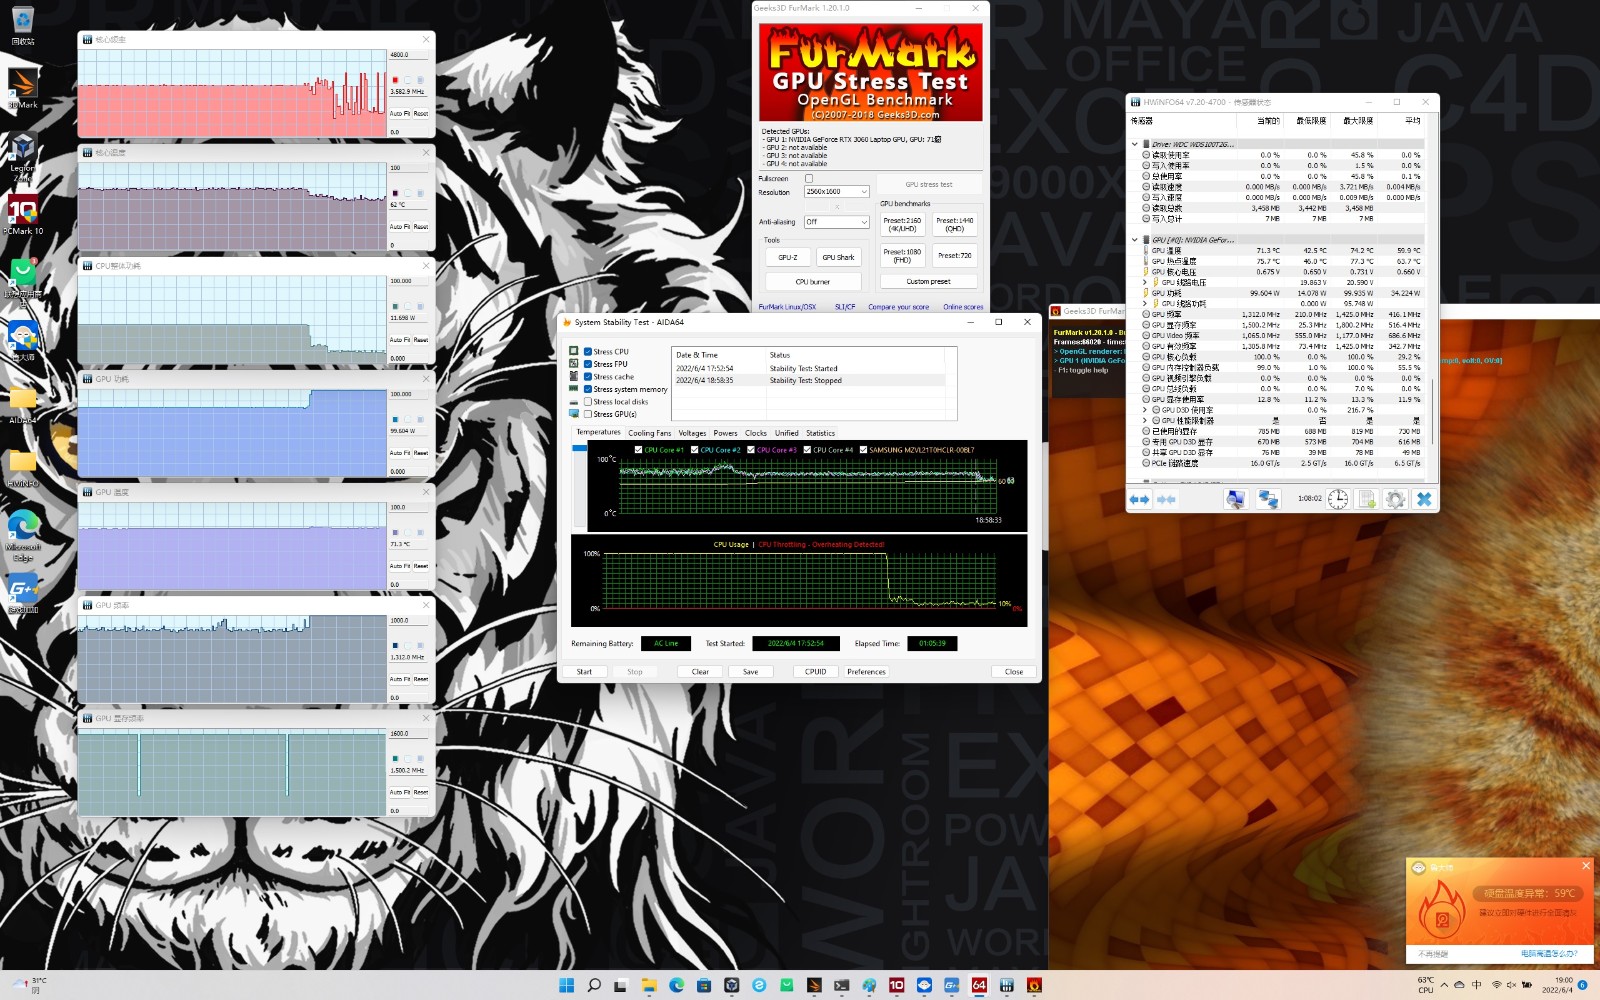Toggle Stress system memory checkbox
The image size is (1600, 1000).
[x=588, y=389]
